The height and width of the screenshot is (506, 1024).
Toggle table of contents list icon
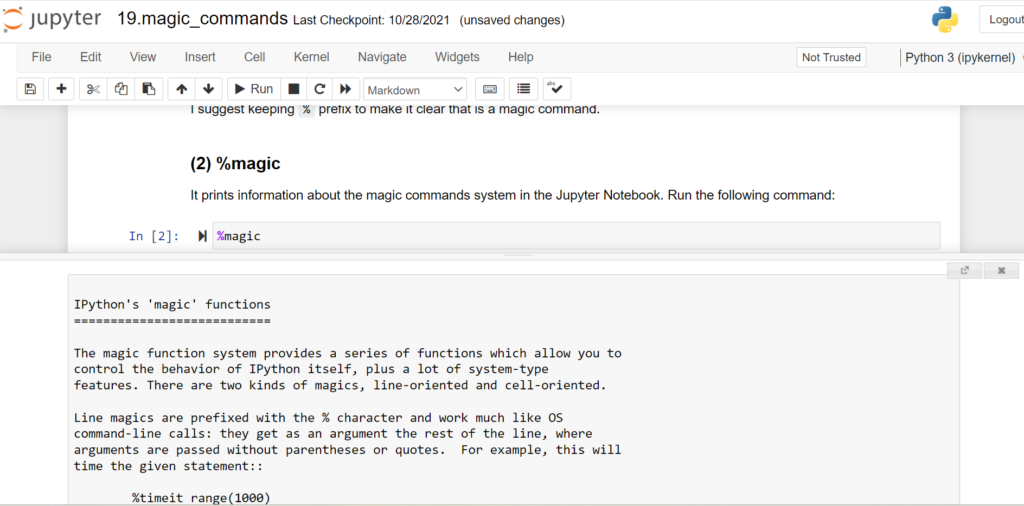coord(523,89)
